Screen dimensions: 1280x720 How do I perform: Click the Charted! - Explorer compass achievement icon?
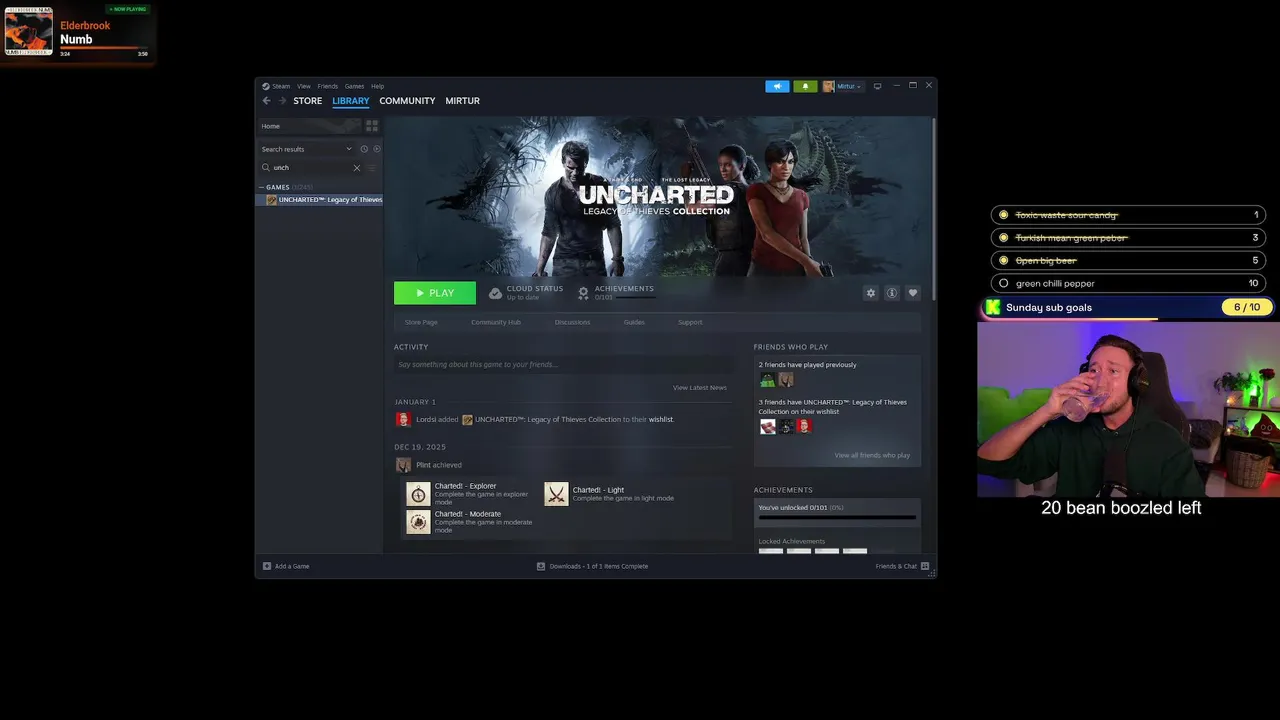(418, 494)
